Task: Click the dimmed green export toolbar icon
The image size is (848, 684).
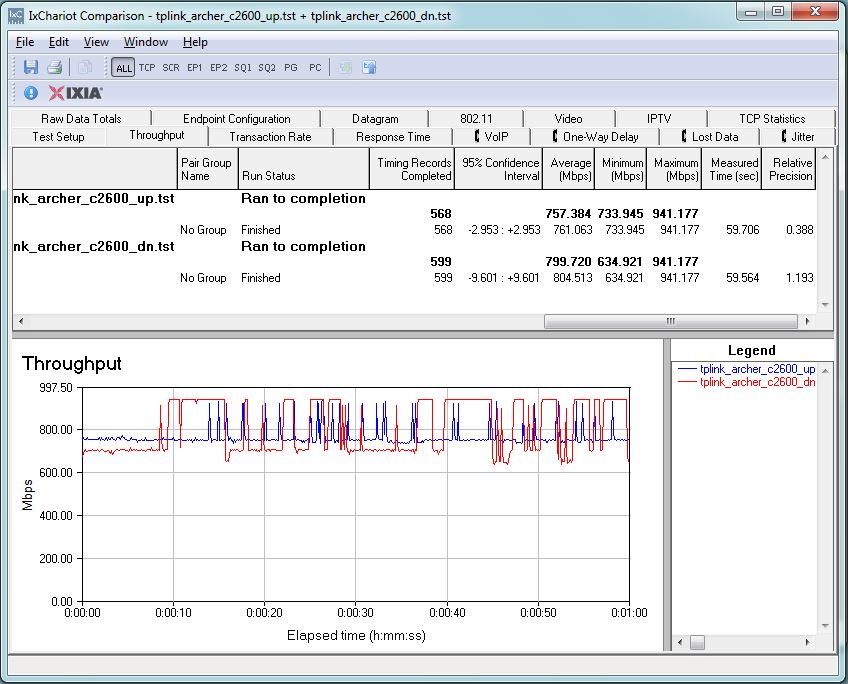Action: 345,67
